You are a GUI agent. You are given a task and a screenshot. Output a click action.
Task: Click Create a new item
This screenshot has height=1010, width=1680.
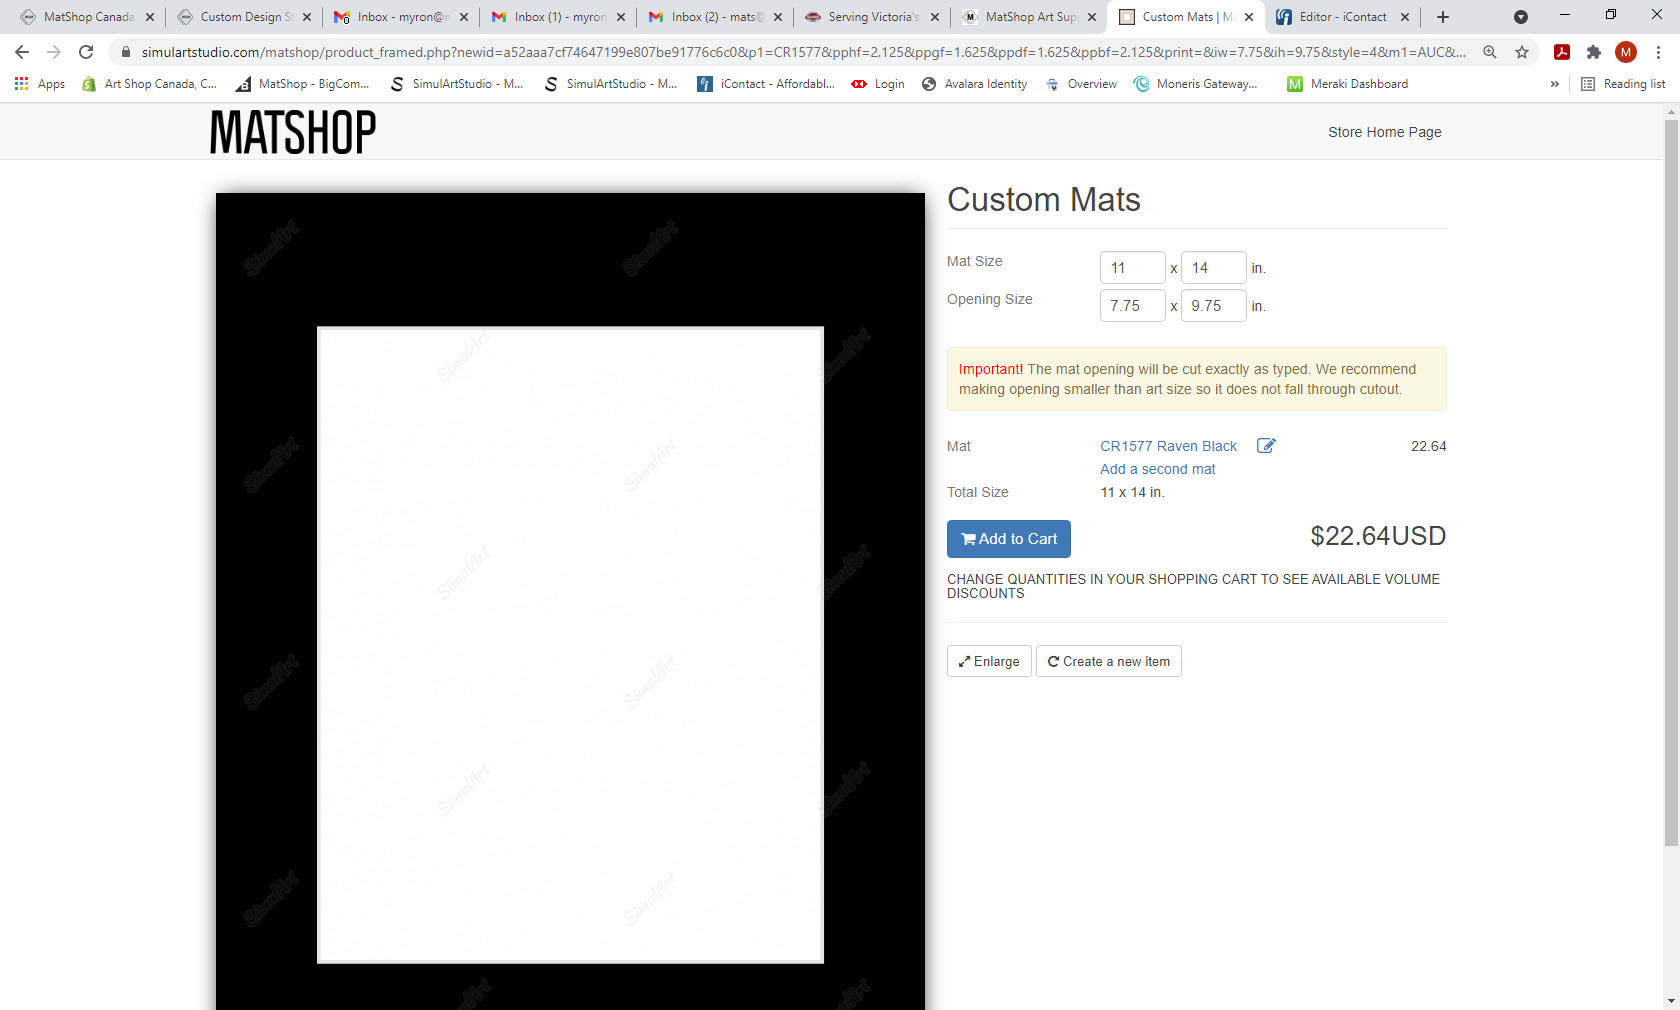pyautogui.click(x=1108, y=661)
